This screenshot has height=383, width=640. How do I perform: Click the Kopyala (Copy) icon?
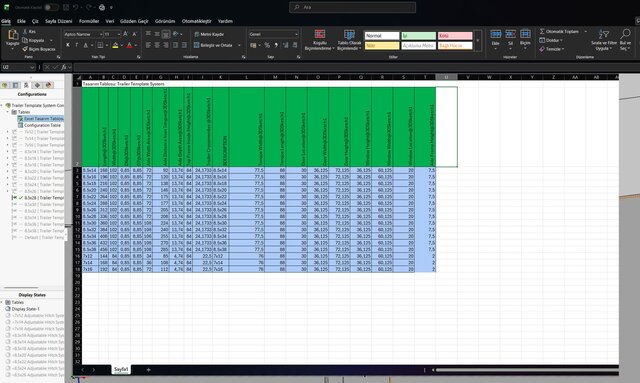click(x=25, y=40)
